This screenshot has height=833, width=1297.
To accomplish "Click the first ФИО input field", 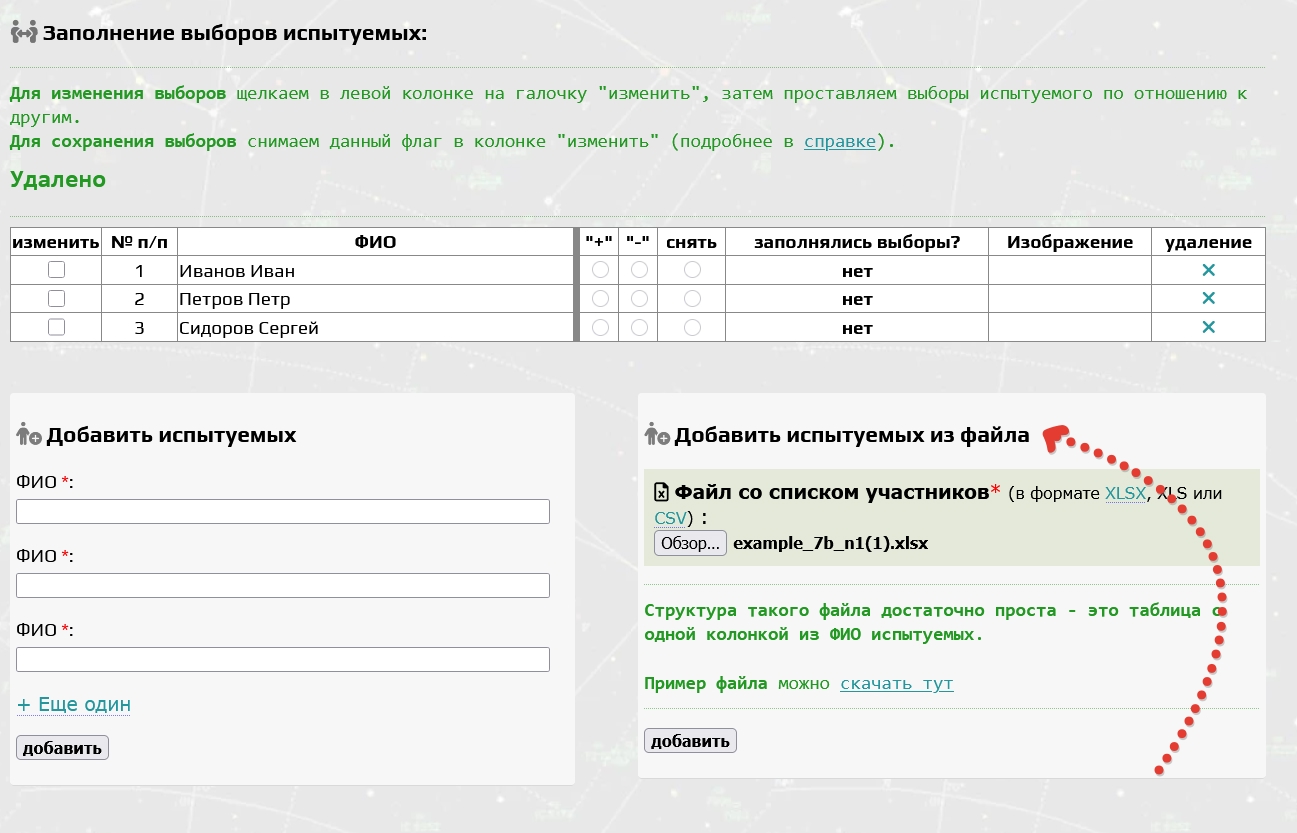I will point(283,511).
